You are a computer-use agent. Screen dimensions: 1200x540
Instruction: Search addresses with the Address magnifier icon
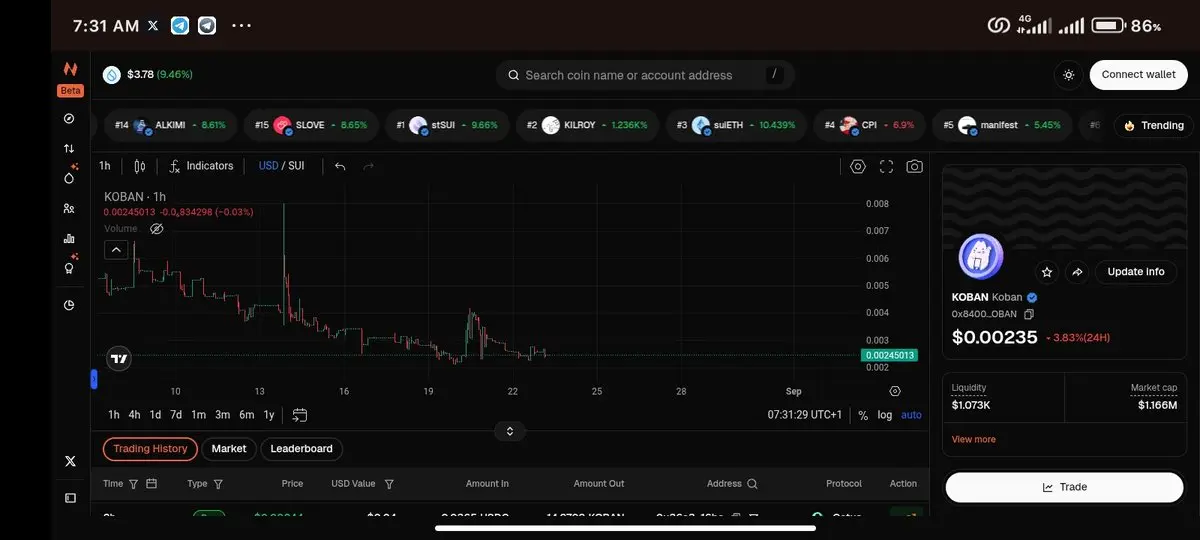coord(752,484)
